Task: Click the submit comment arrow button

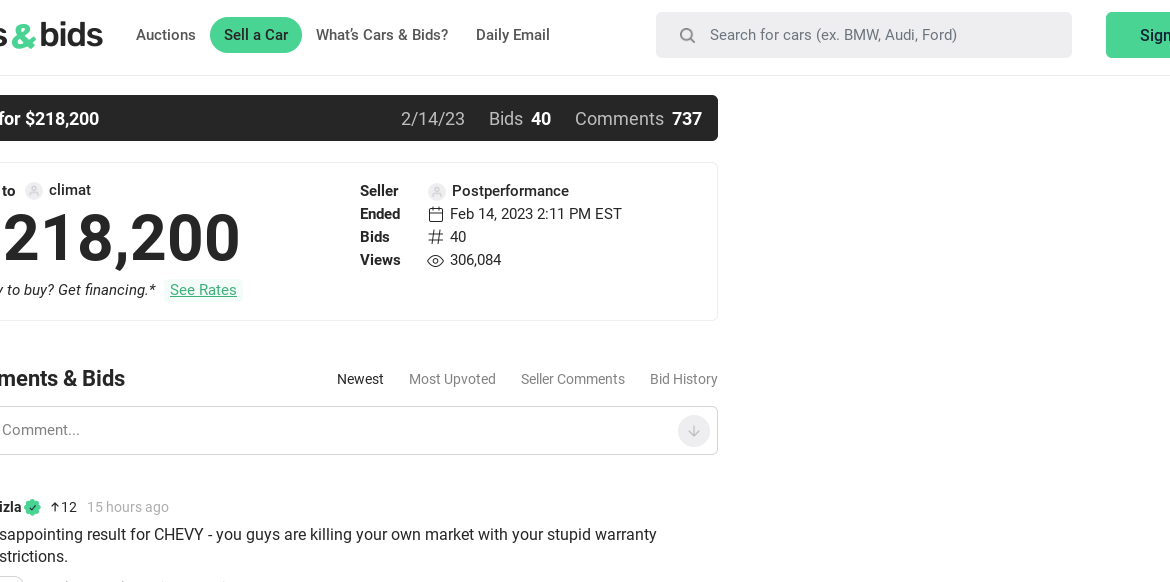Action: pyautogui.click(x=693, y=431)
